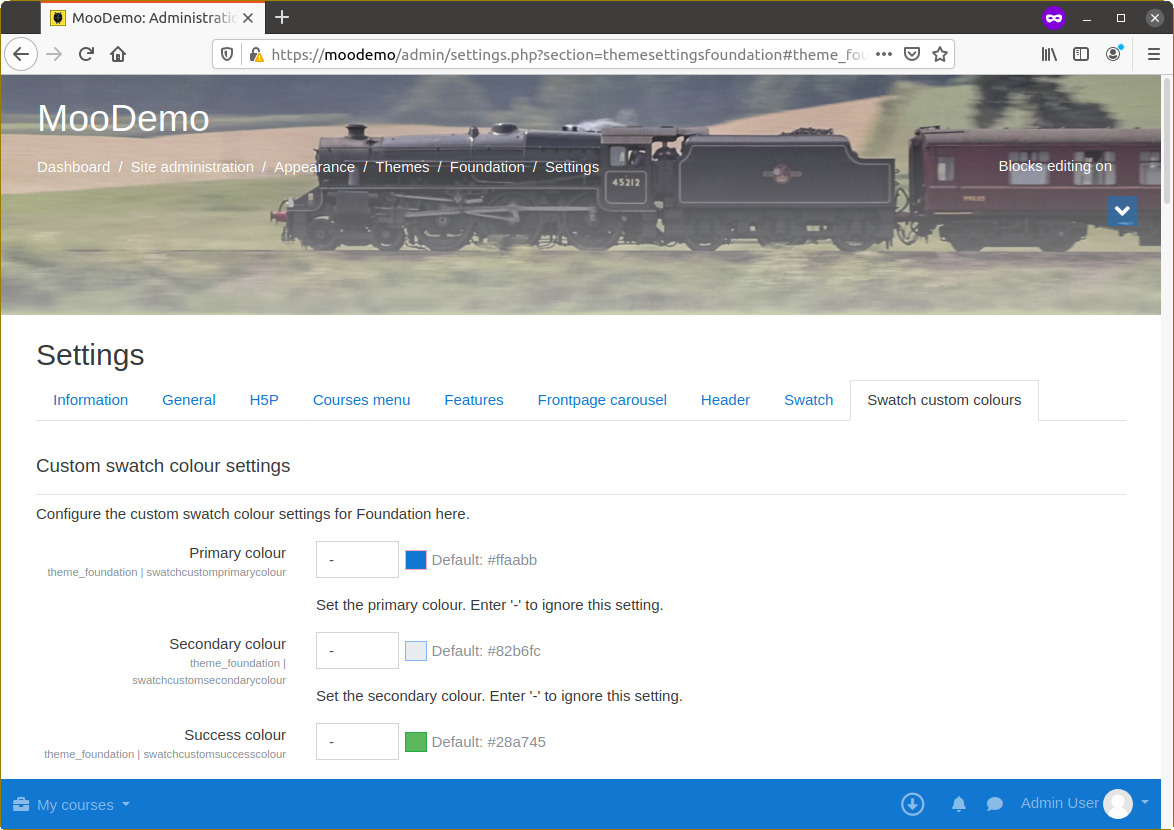Open the download icon in footer bar
This screenshot has height=830, width=1174.
(912, 804)
